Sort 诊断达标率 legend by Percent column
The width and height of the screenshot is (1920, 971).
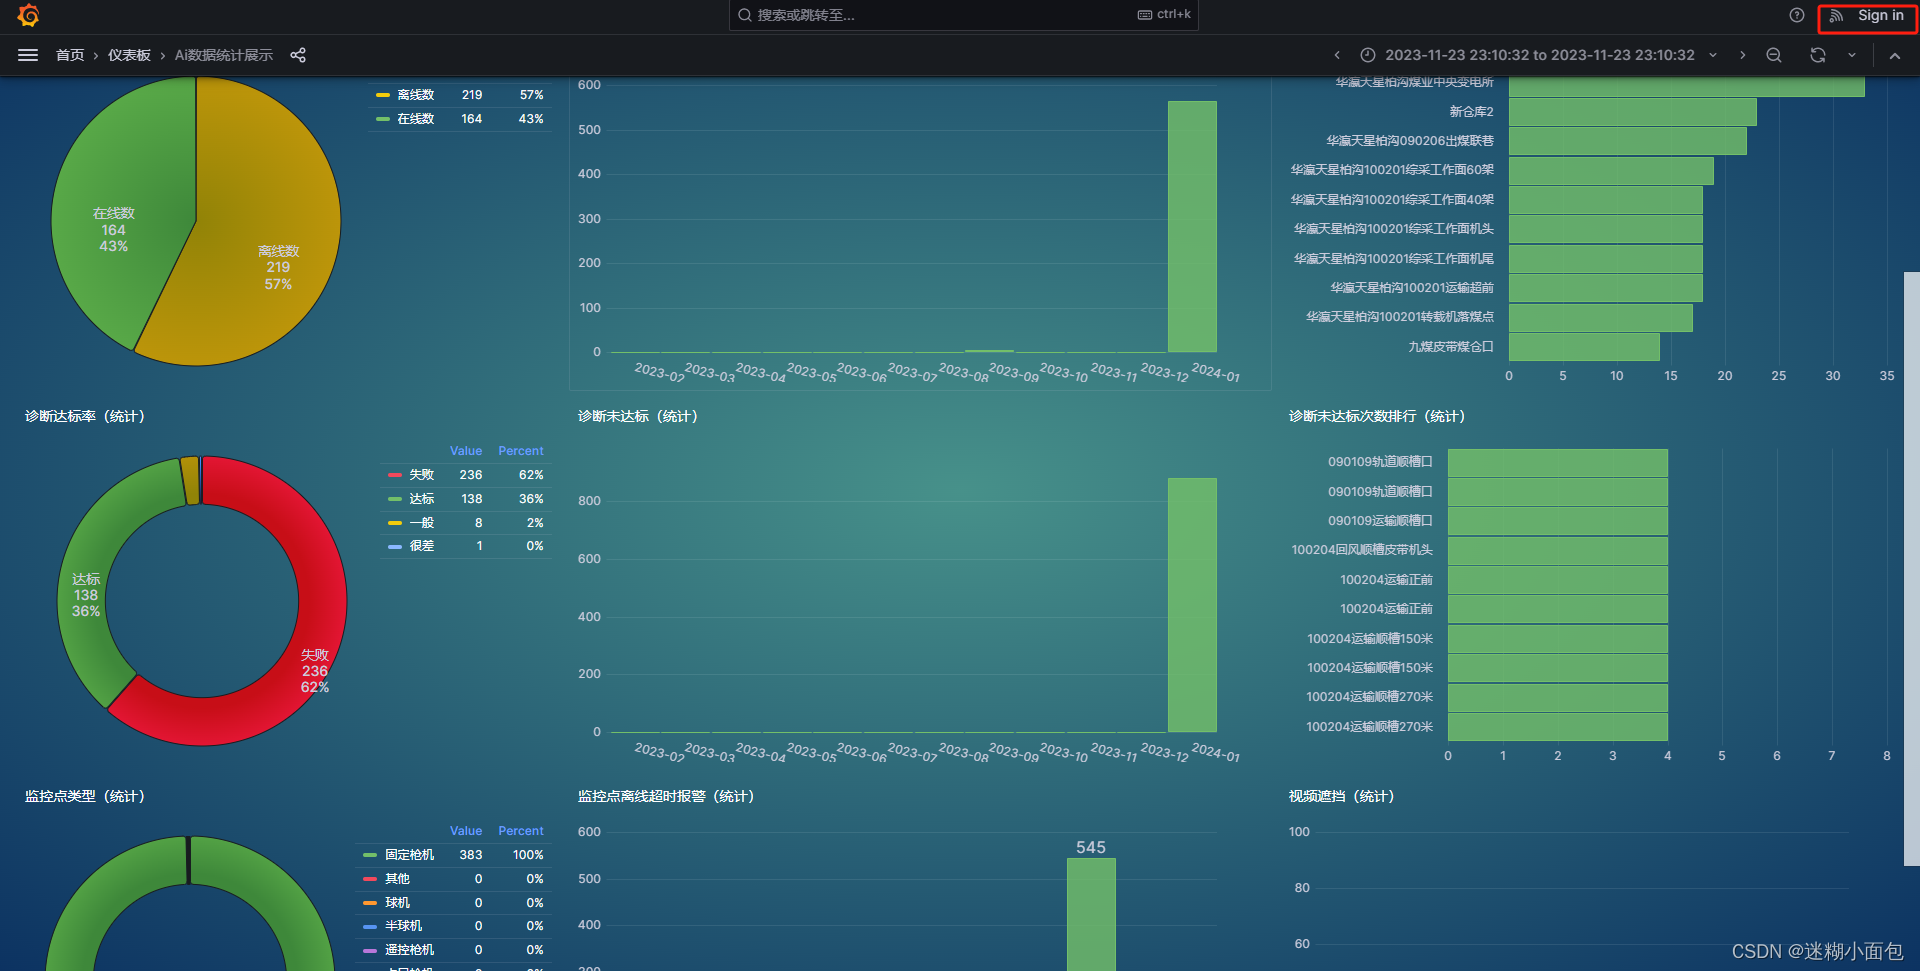click(x=521, y=451)
